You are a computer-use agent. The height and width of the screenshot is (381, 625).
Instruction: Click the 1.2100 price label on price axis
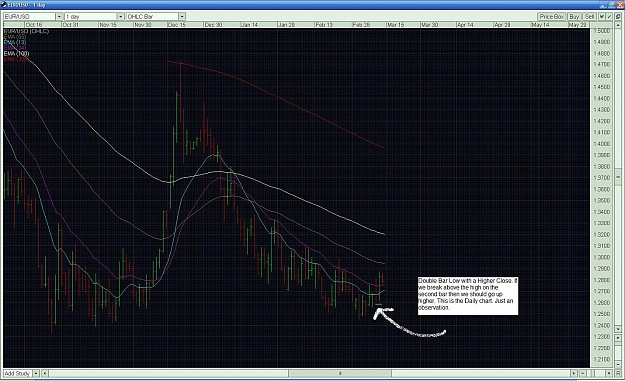point(601,359)
